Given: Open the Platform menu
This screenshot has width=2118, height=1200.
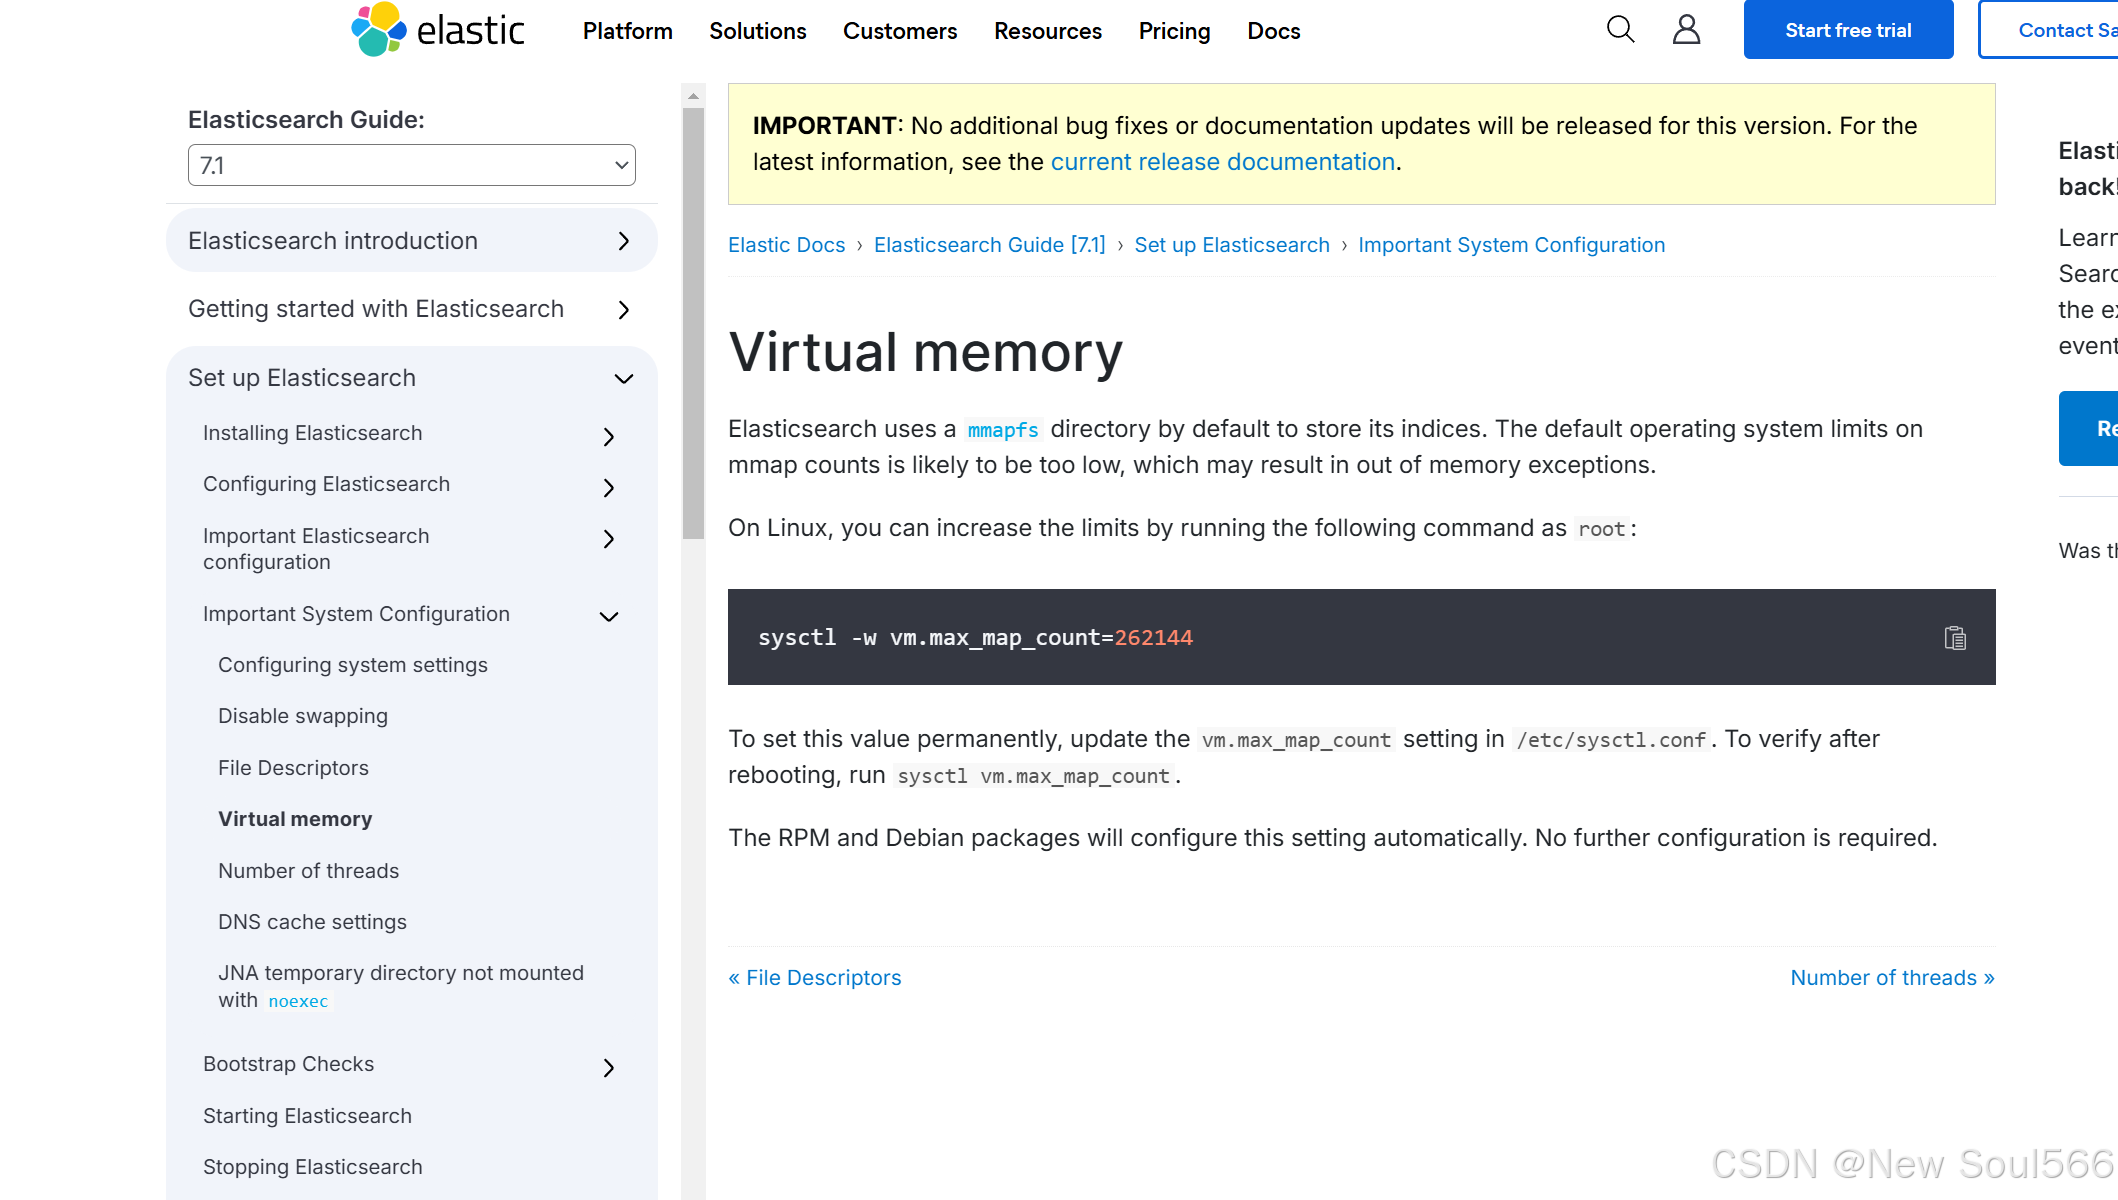Looking at the screenshot, I should coord(627,31).
